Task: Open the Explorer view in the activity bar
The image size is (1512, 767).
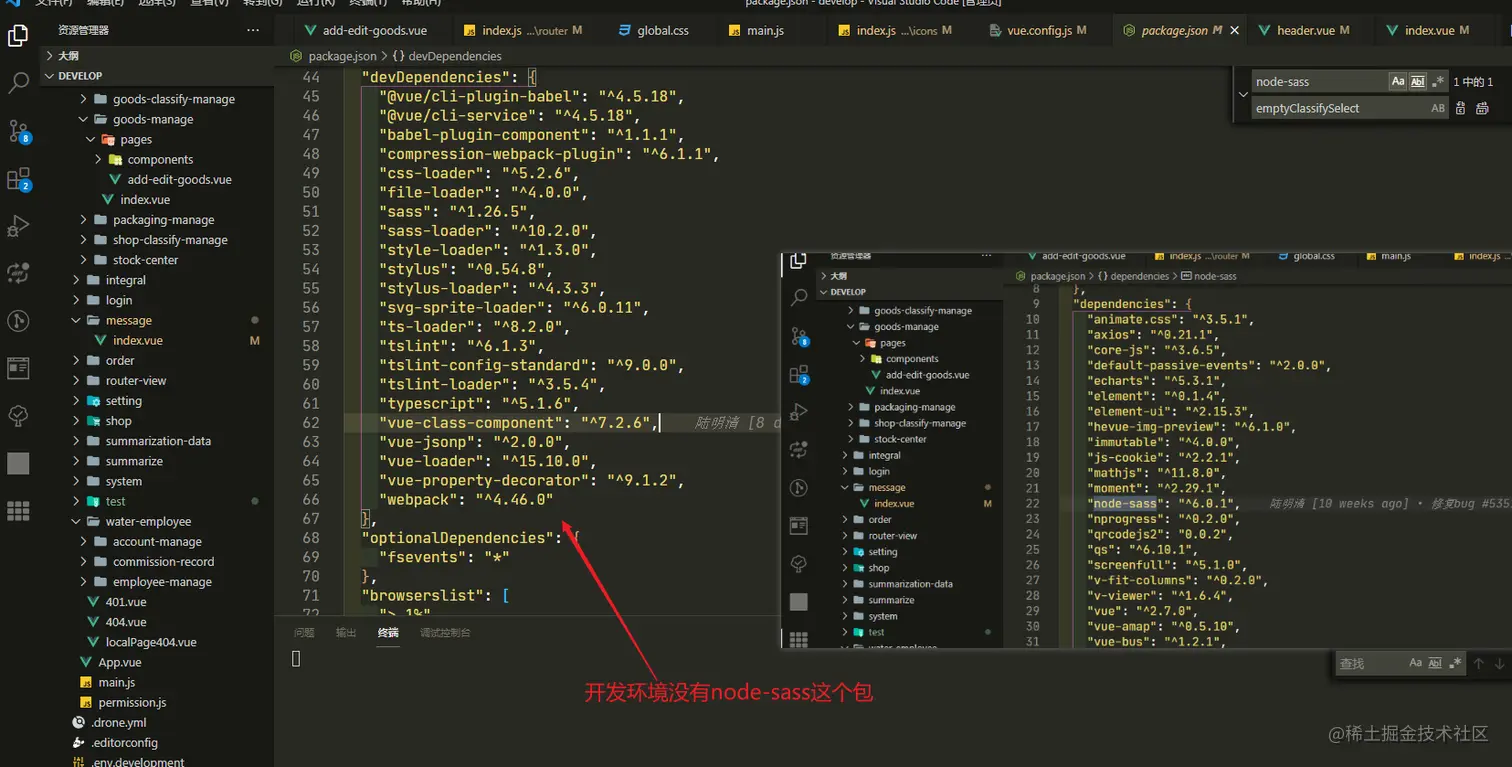Action: pos(18,37)
